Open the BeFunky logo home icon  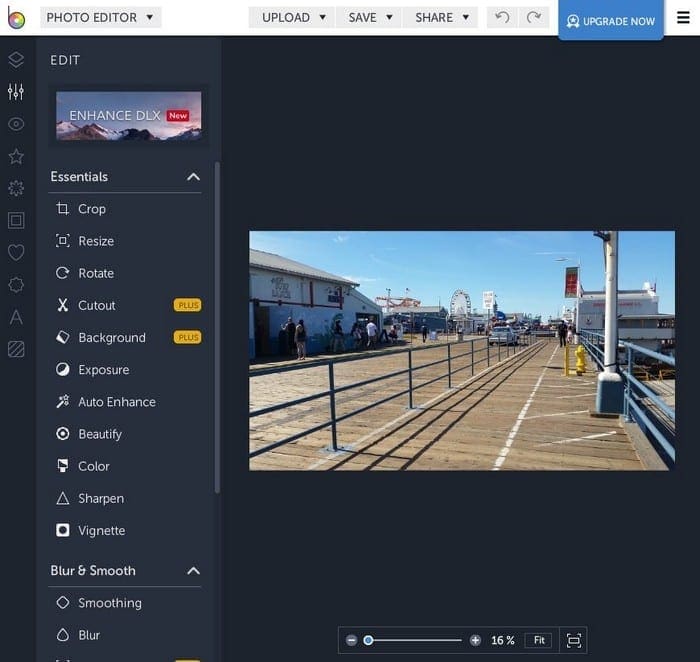(x=17, y=17)
